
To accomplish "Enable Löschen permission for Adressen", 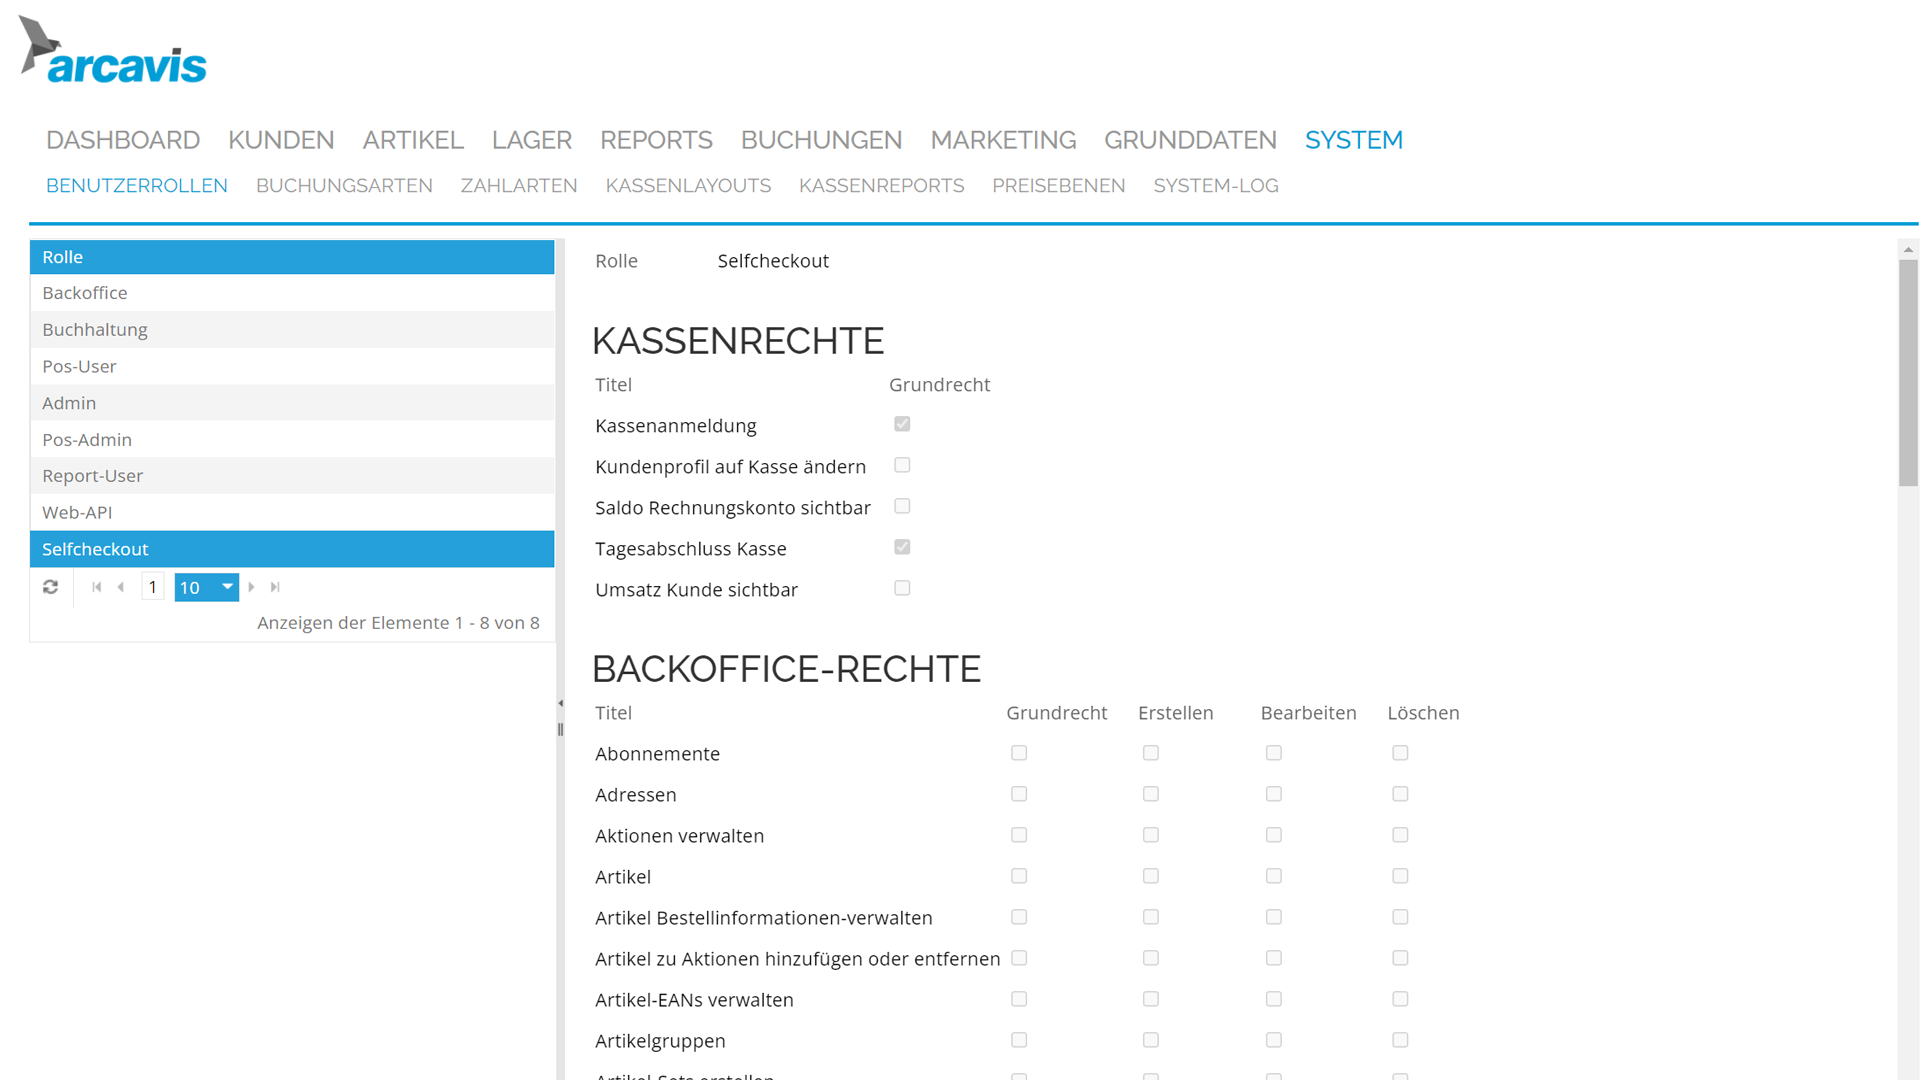I will pos(1400,794).
